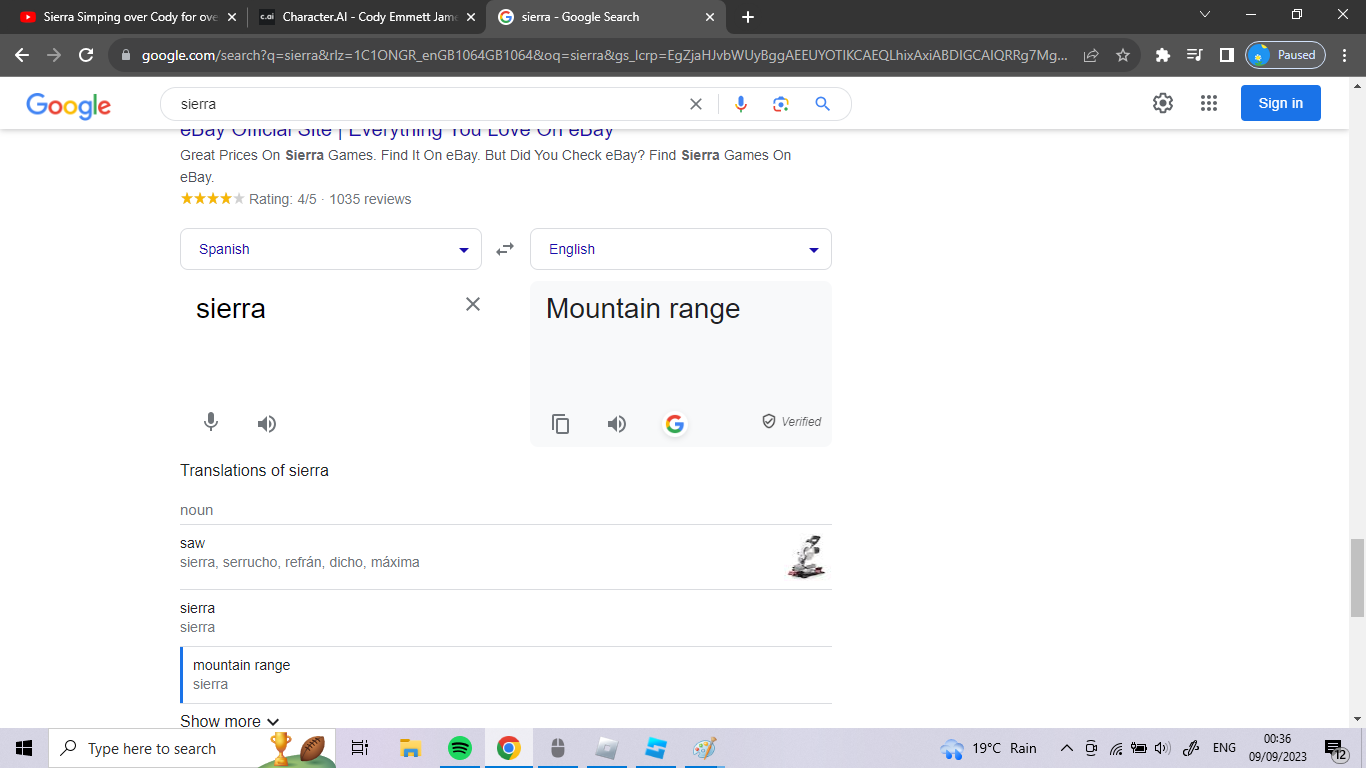Click the browser address bar URL

pos(604,55)
